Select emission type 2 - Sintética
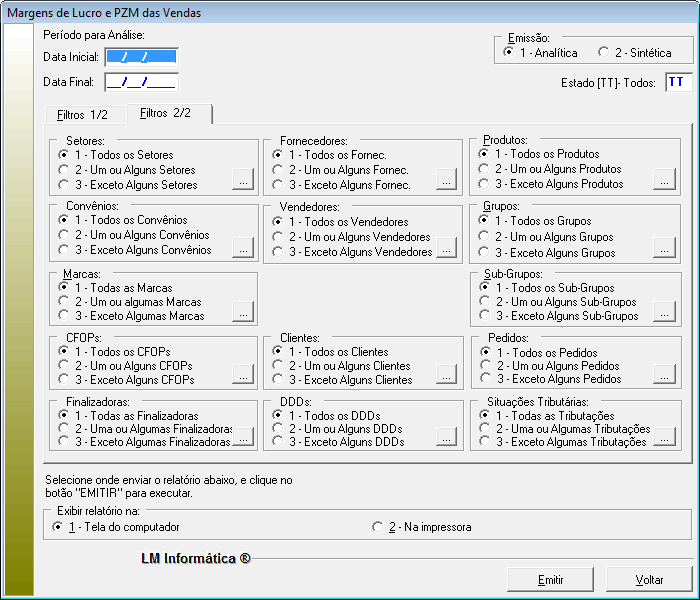The height and width of the screenshot is (600, 700). pyautogui.click(x=603, y=53)
